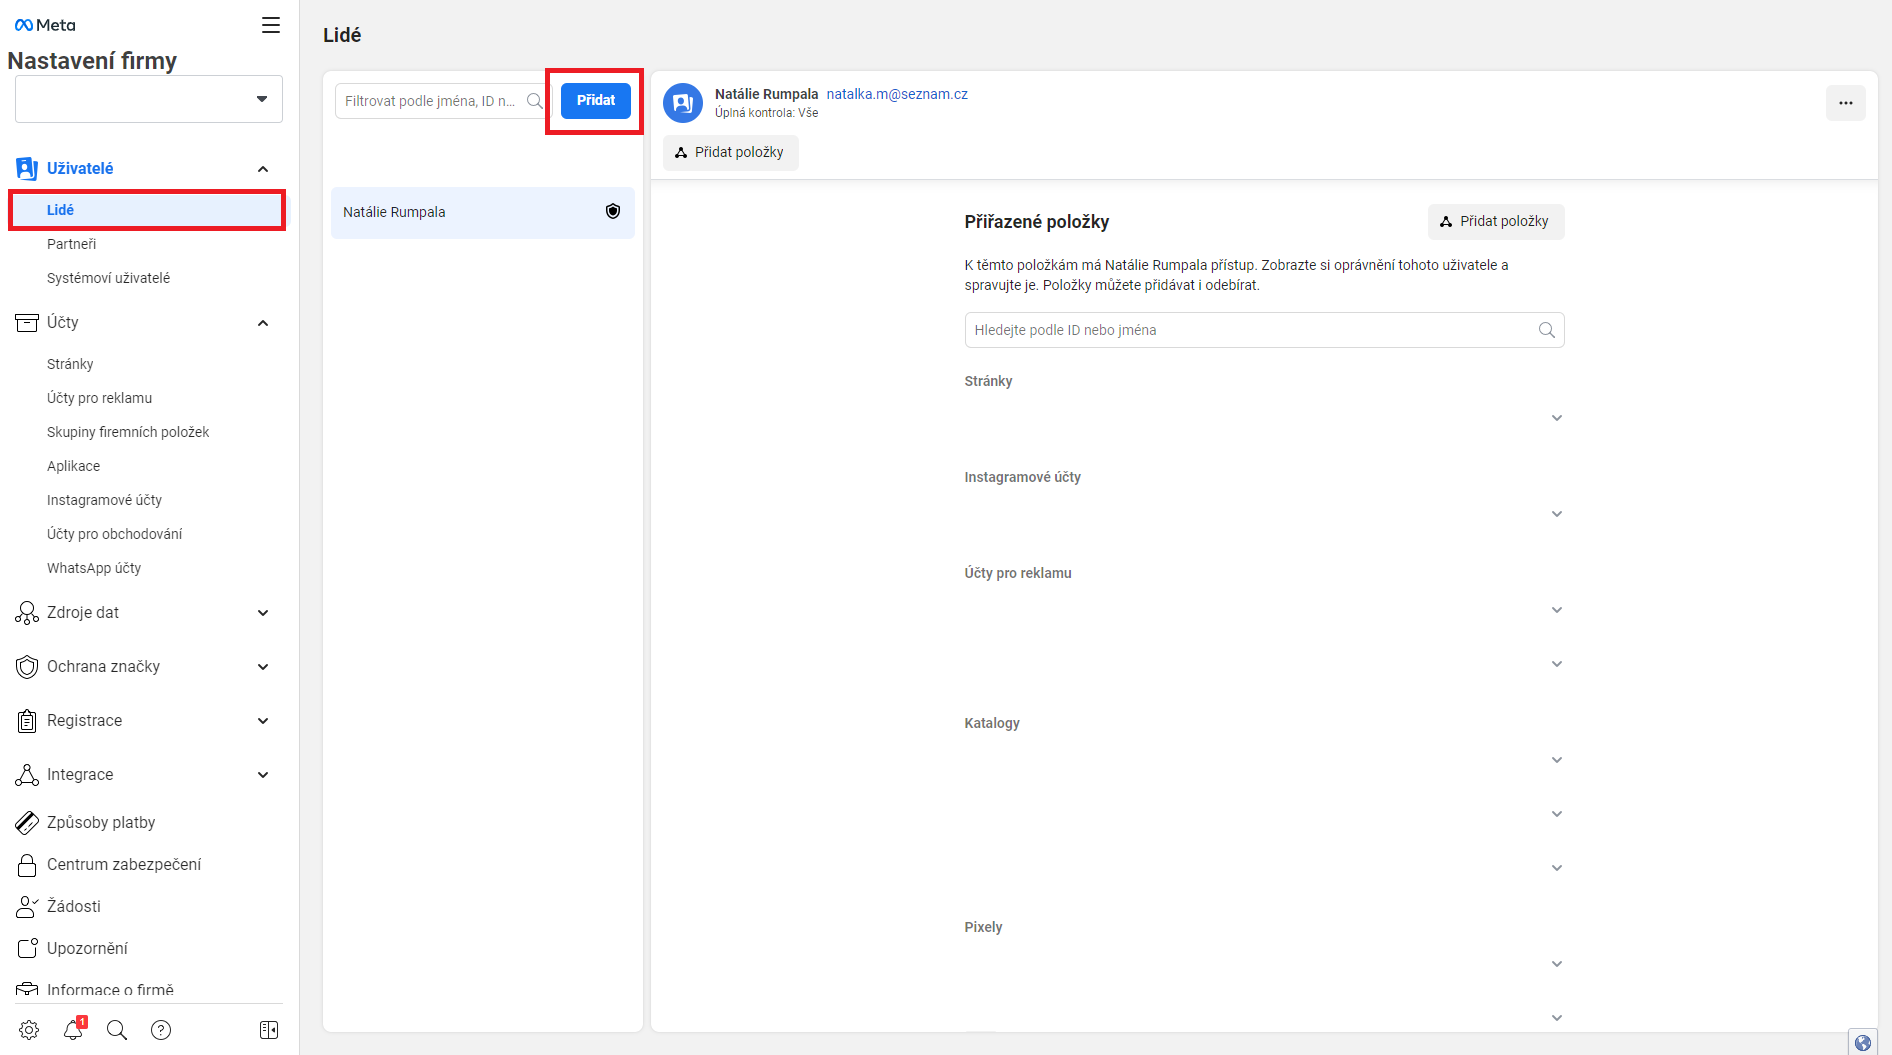
Task: Click the globe icon in bottom-right corner
Action: 1863,1042
